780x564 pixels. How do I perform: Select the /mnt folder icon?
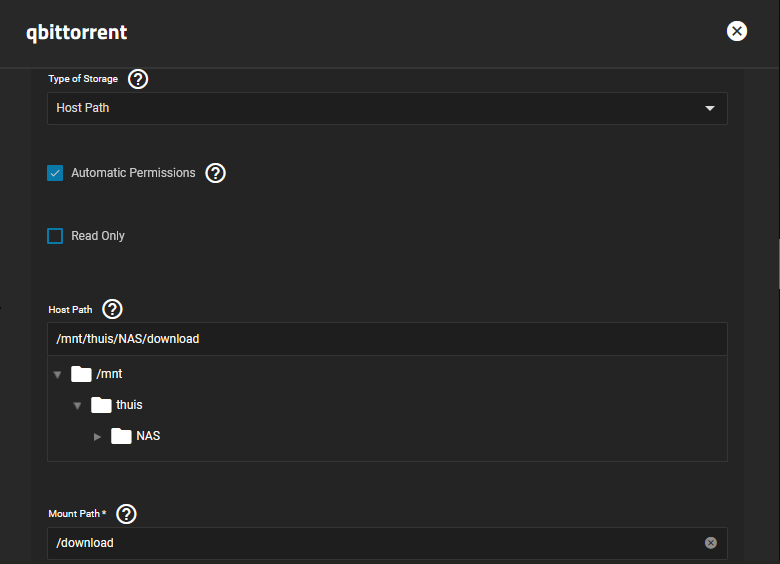coord(81,374)
